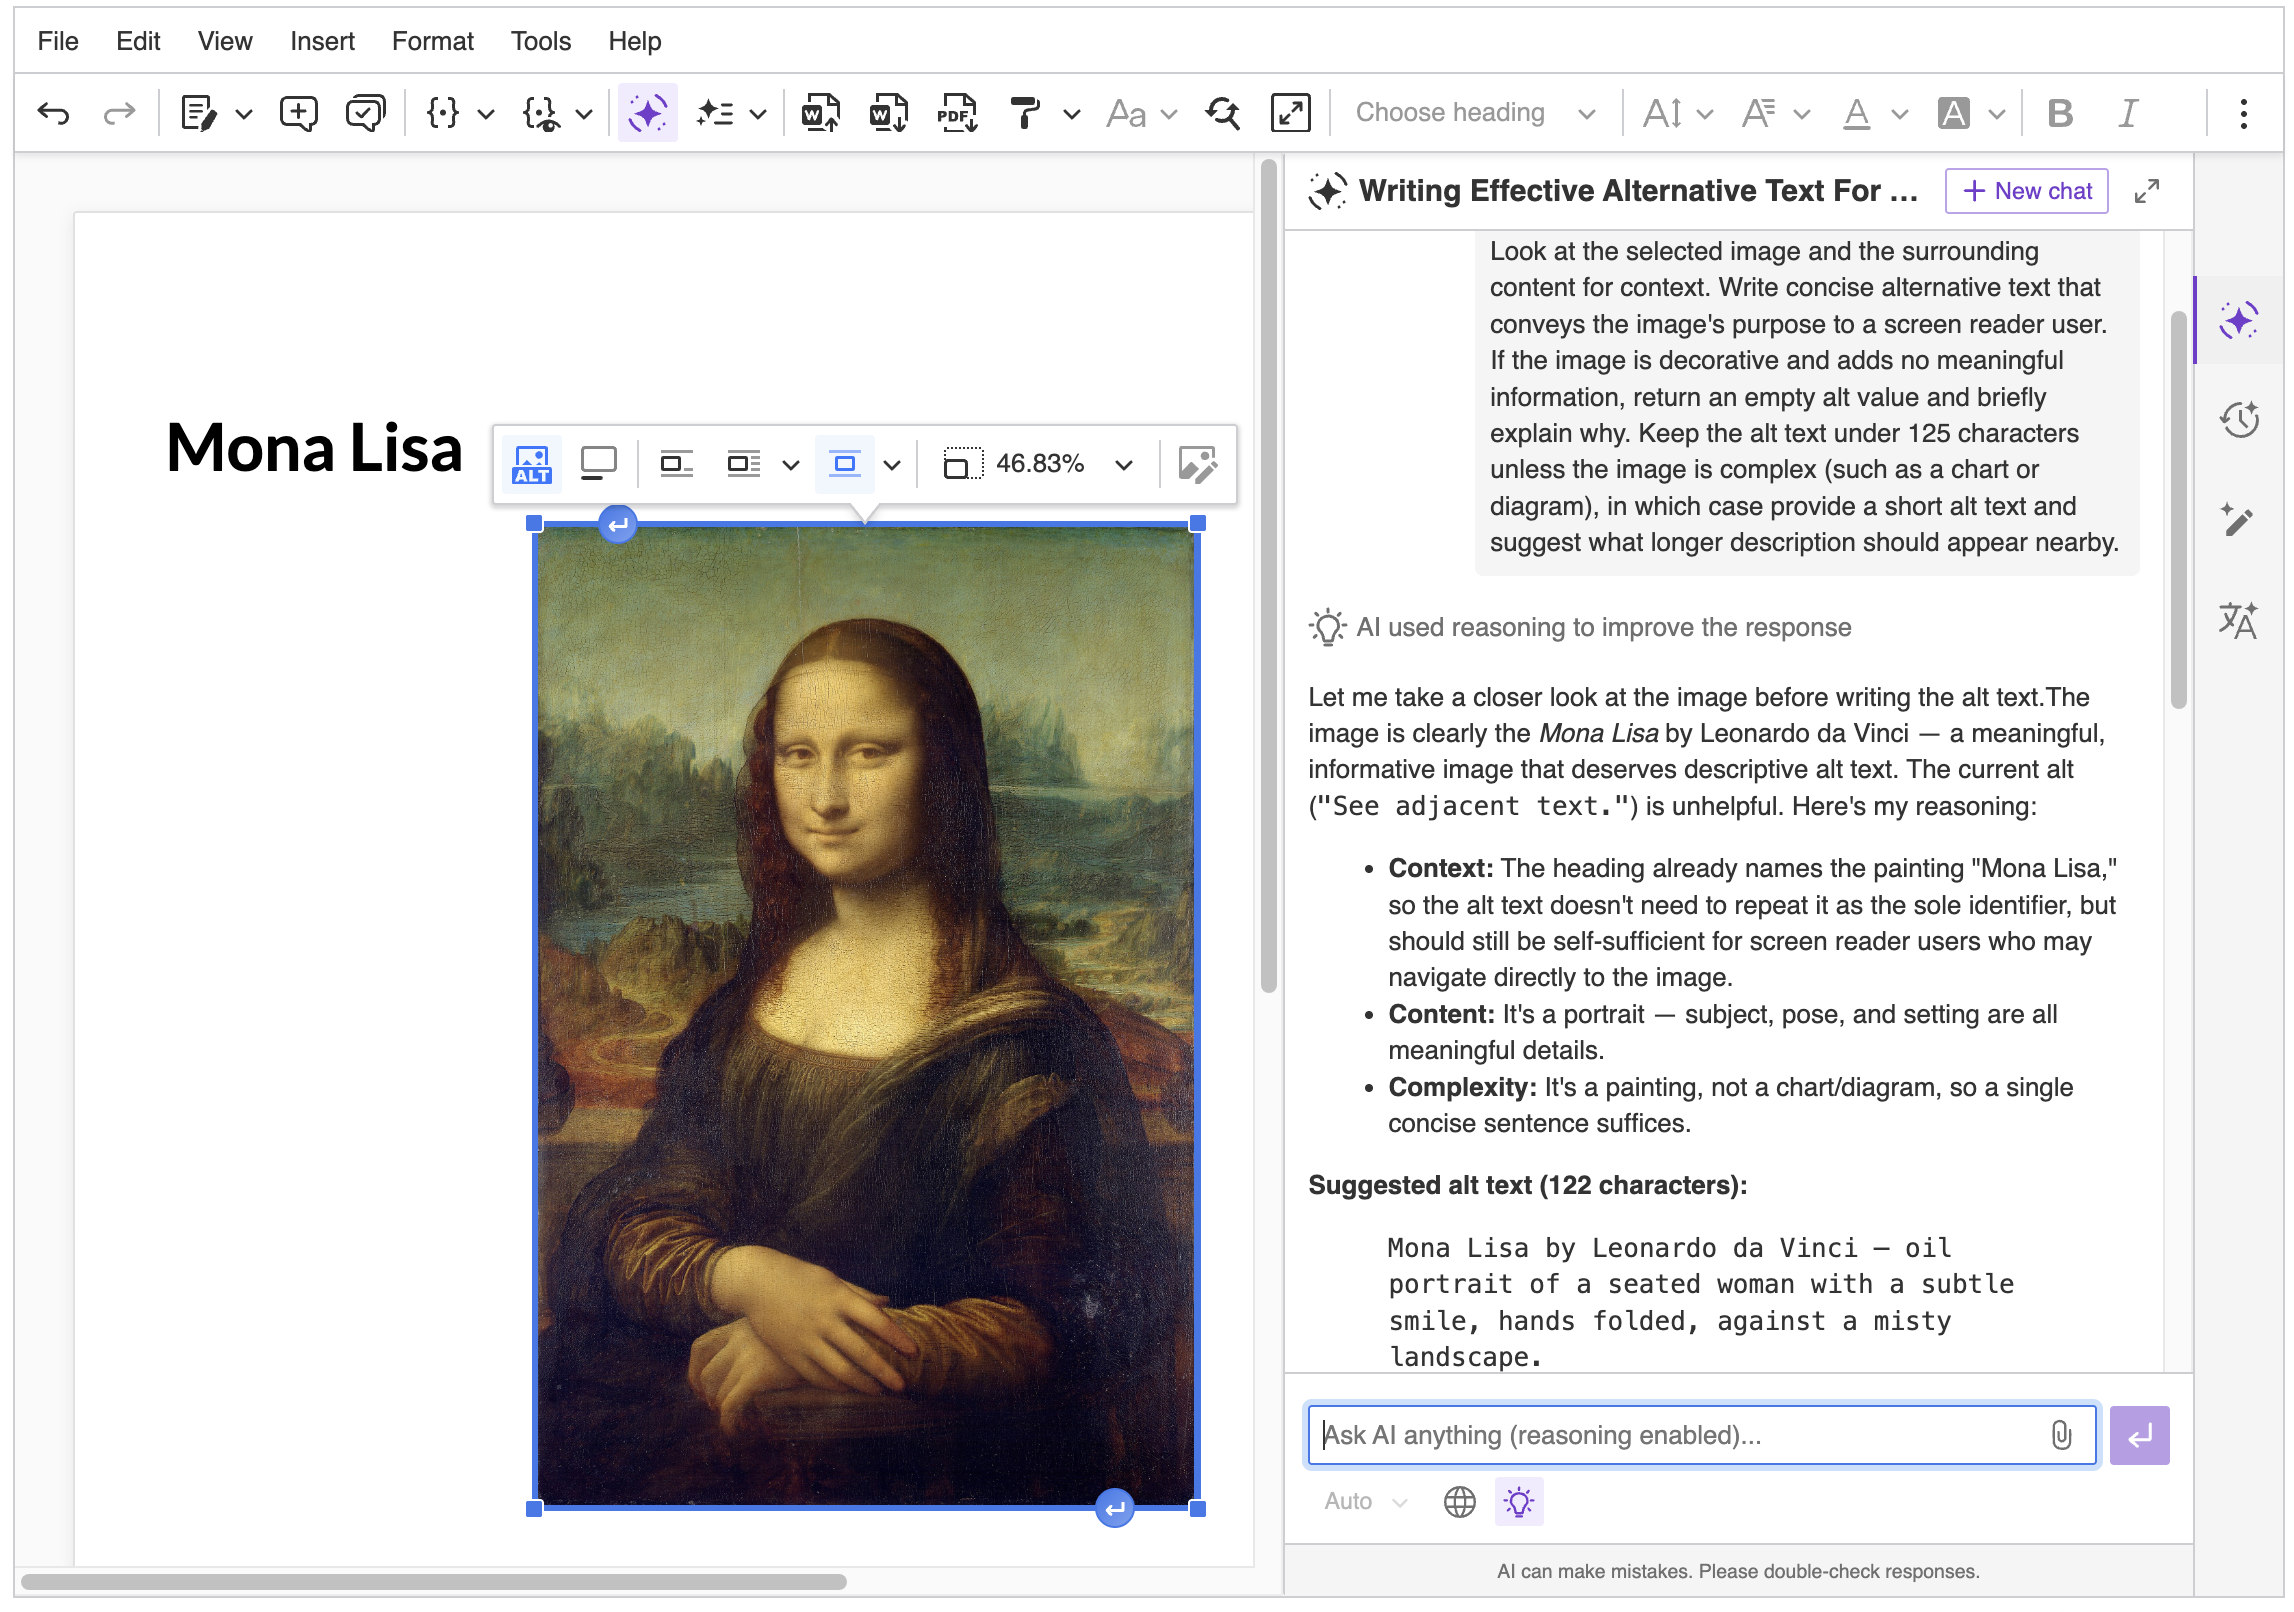Export the document to PDF
The height and width of the screenshot is (1612, 2294).
point(957,113)
